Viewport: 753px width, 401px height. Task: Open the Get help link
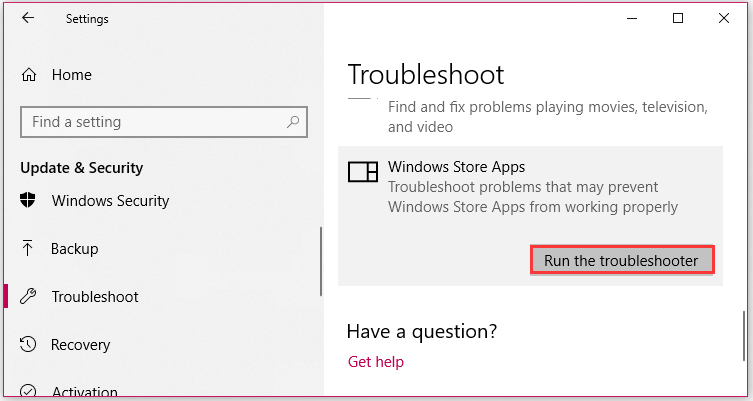tap(376, 362)
